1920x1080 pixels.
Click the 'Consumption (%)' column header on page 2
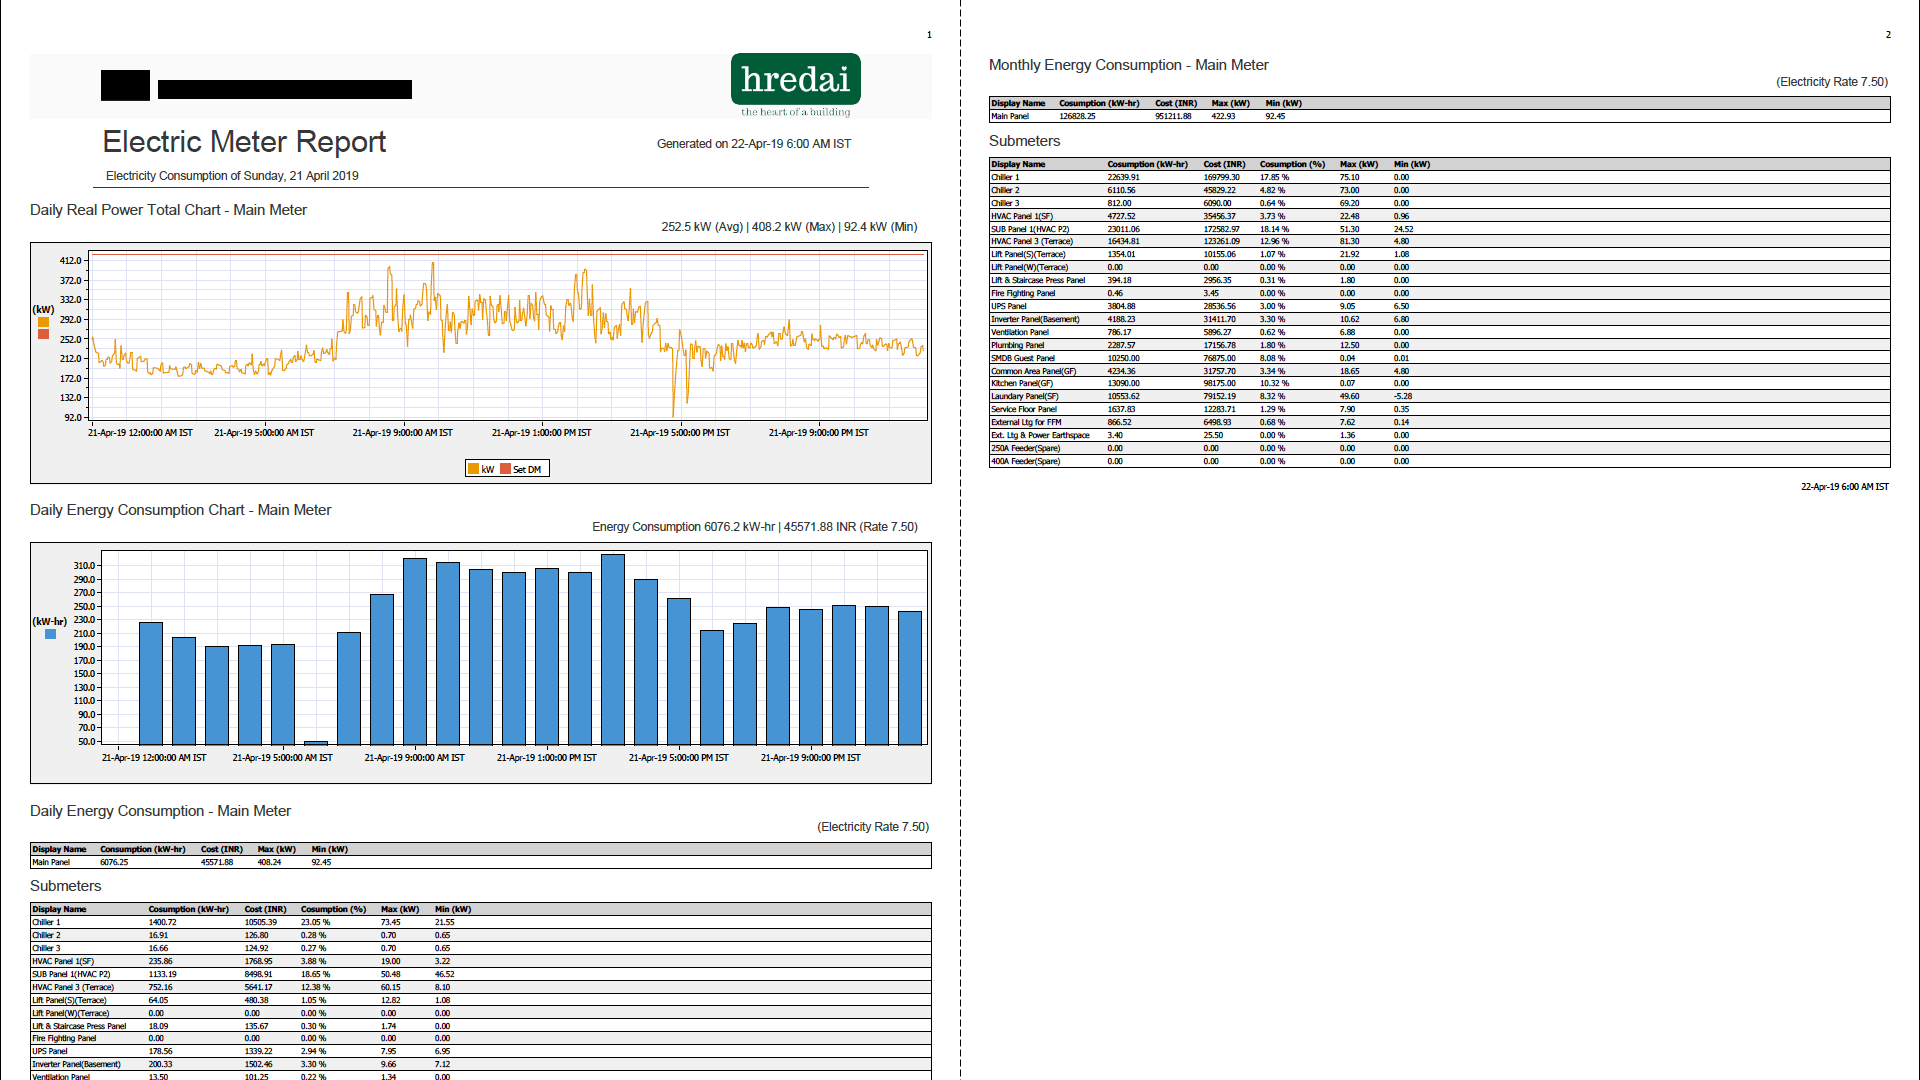1292,164
